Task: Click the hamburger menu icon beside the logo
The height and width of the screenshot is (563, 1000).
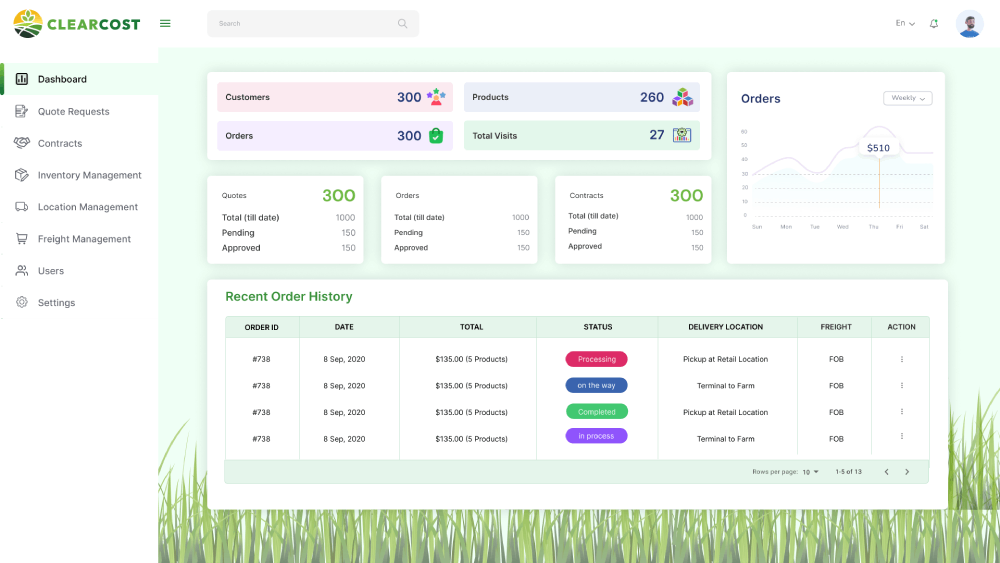Action: point(165,24)
